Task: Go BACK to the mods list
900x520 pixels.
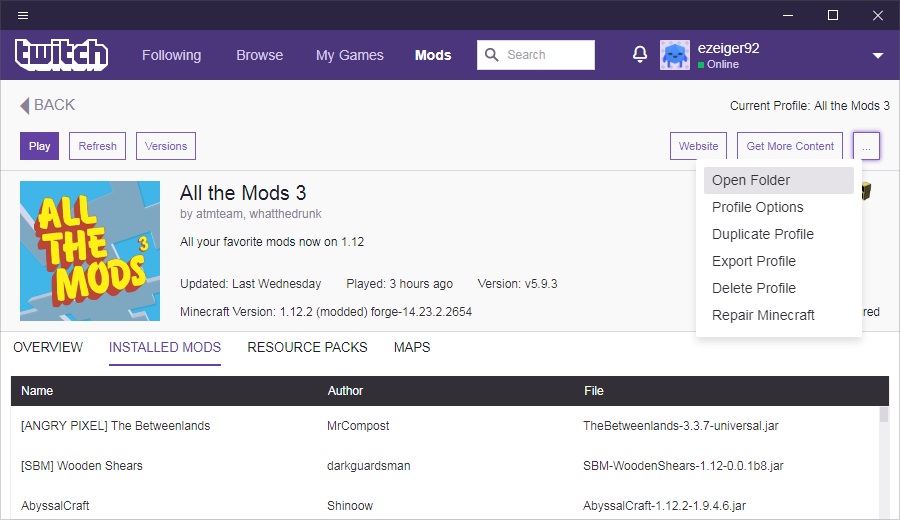Action: 47,105
